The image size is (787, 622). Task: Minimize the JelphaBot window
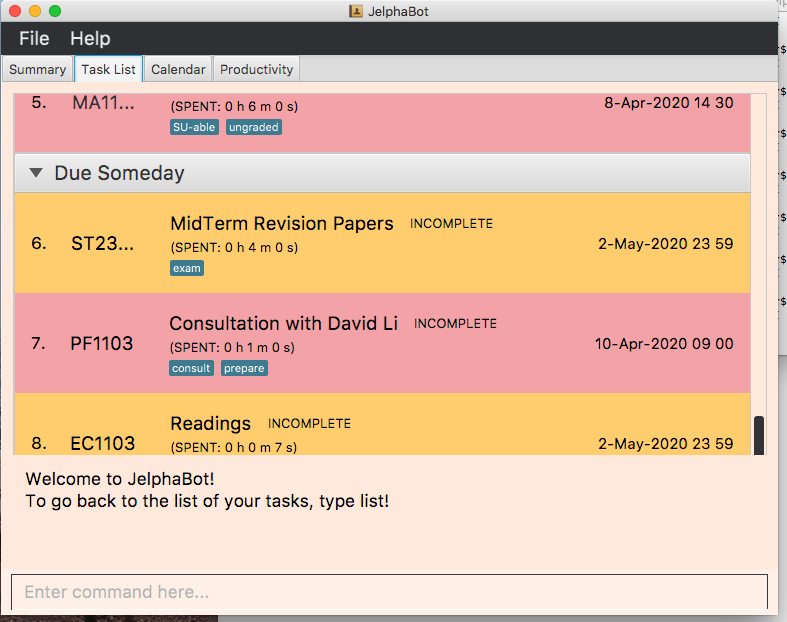(35, 11)
